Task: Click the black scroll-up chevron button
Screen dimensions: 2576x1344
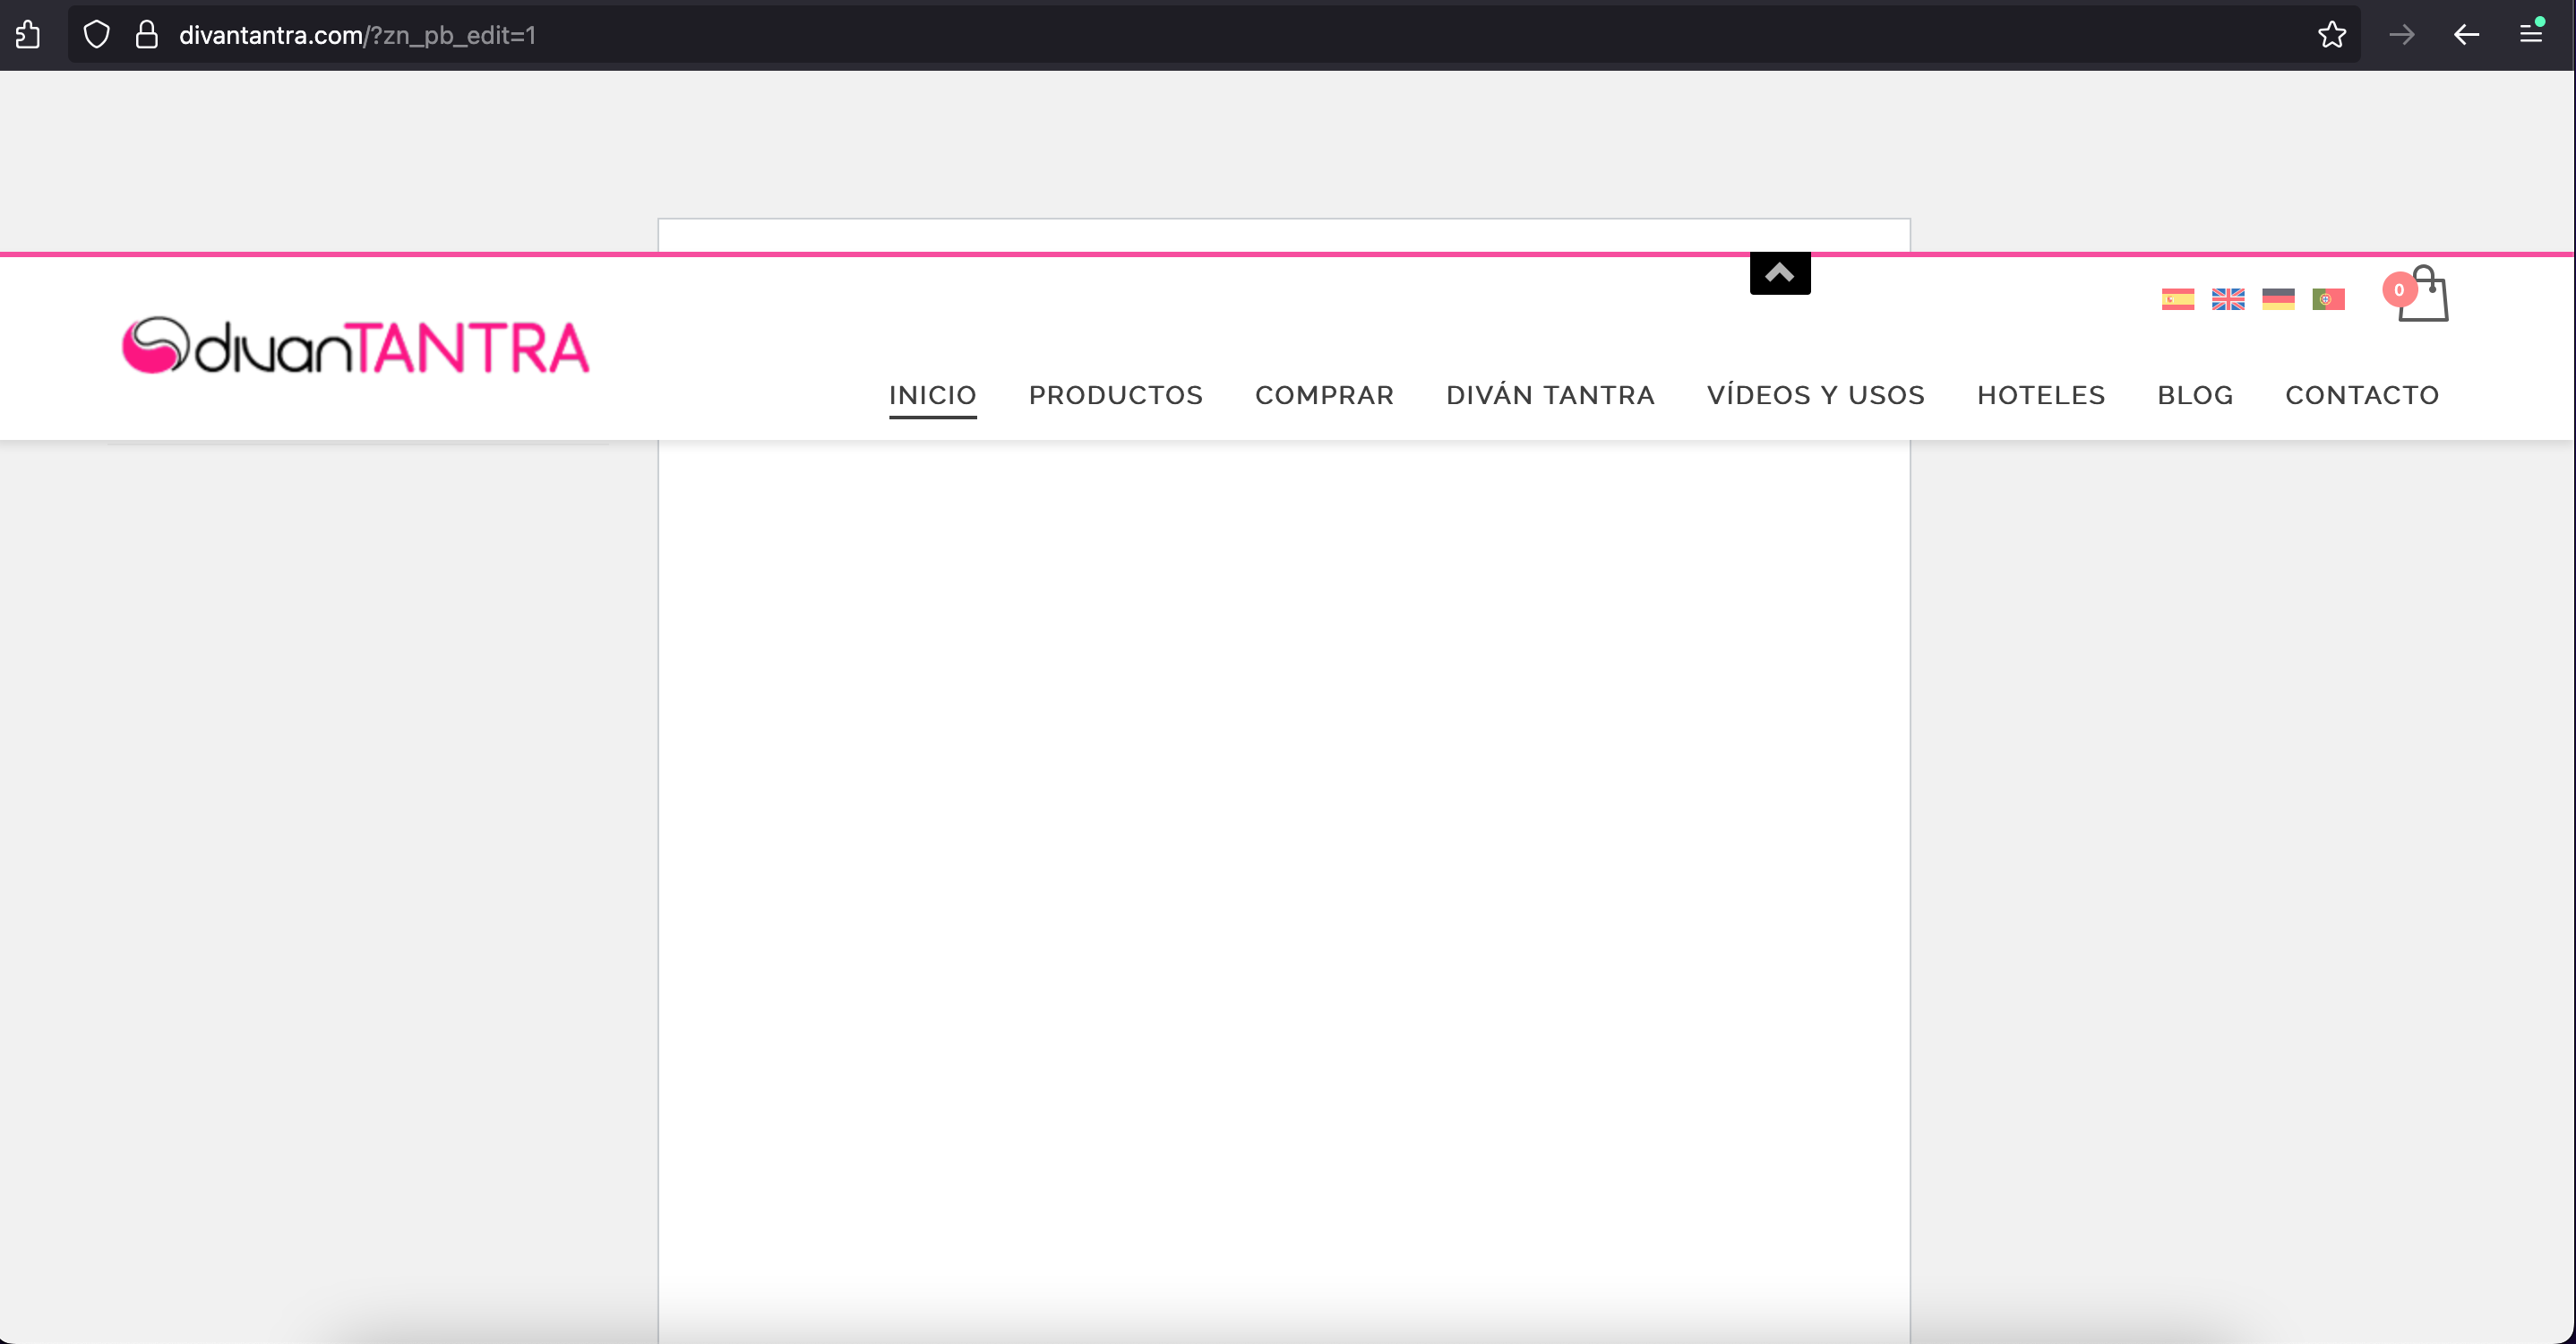Action: (1779, 273)
